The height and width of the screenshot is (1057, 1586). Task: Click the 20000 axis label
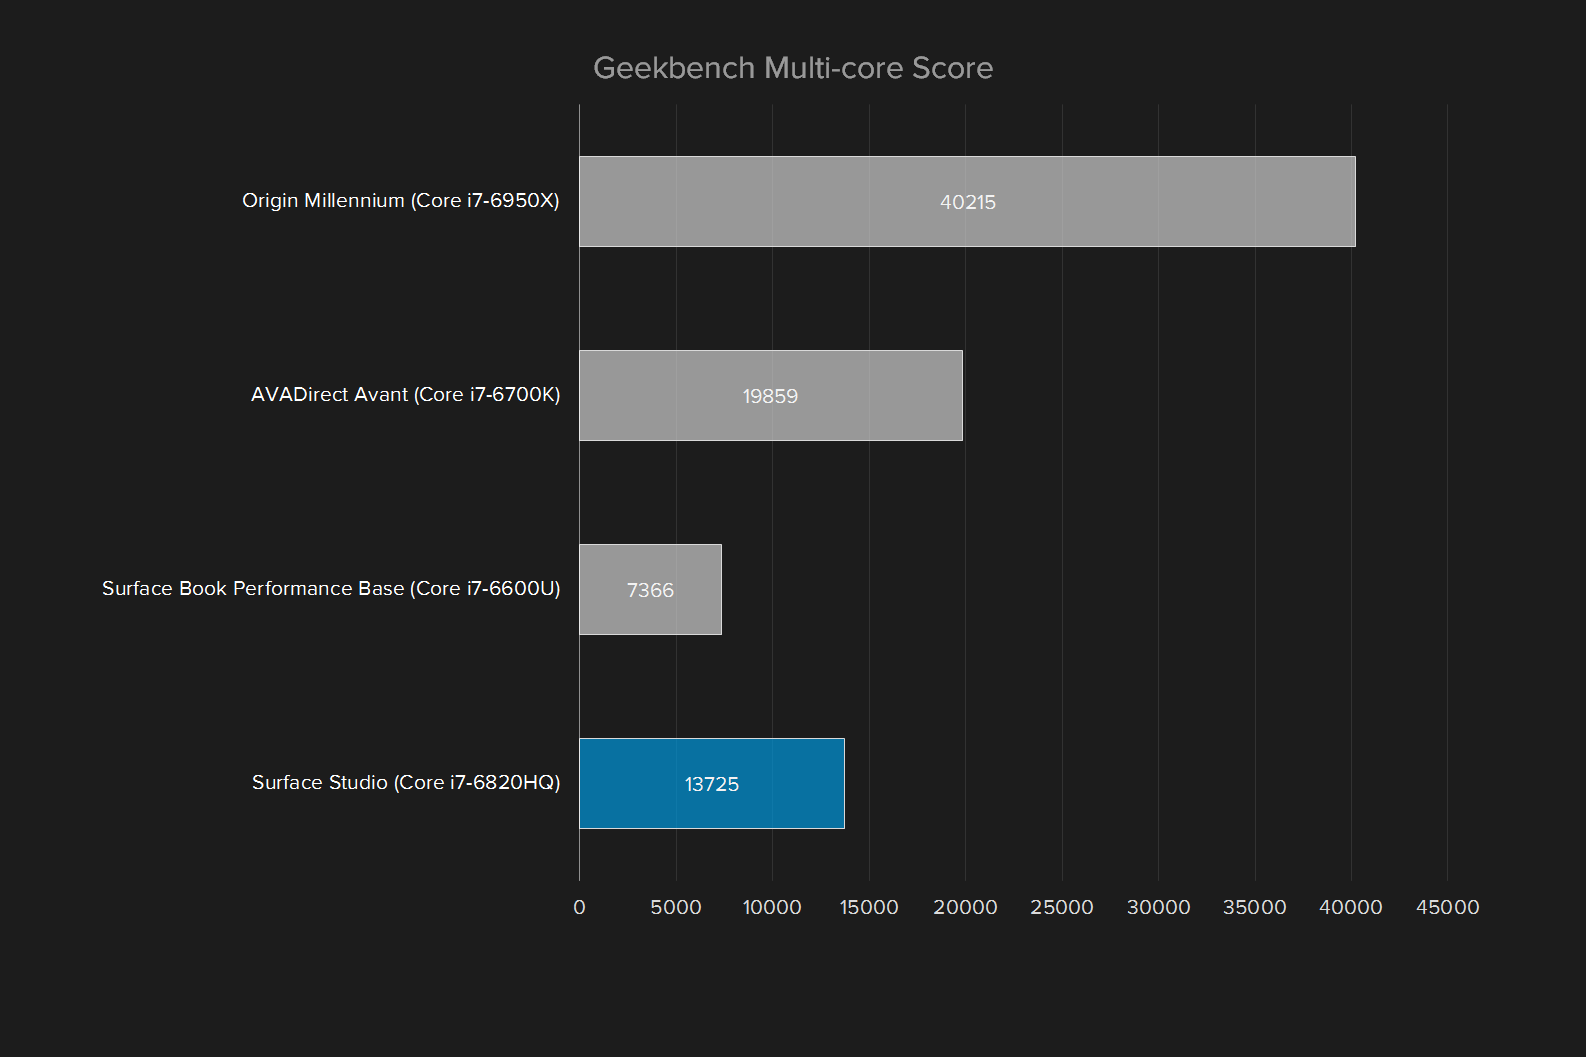pos(965,907)
